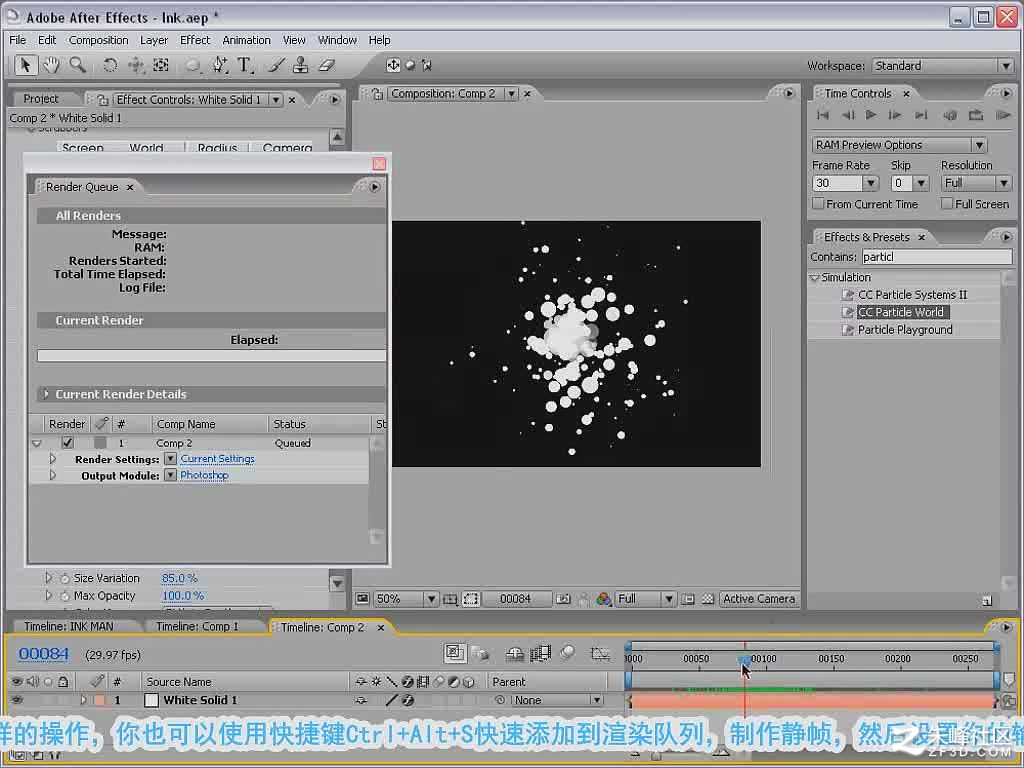The width and height of the screenshot is (1024, 768).
Task: Click White Solid 1 layer label color
Action: 99,700
